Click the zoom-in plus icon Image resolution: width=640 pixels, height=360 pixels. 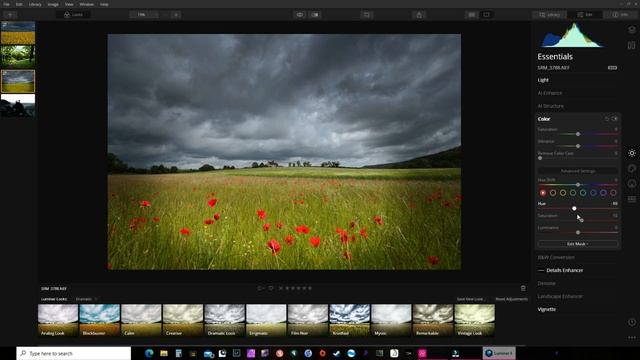[x=176, y=15]
